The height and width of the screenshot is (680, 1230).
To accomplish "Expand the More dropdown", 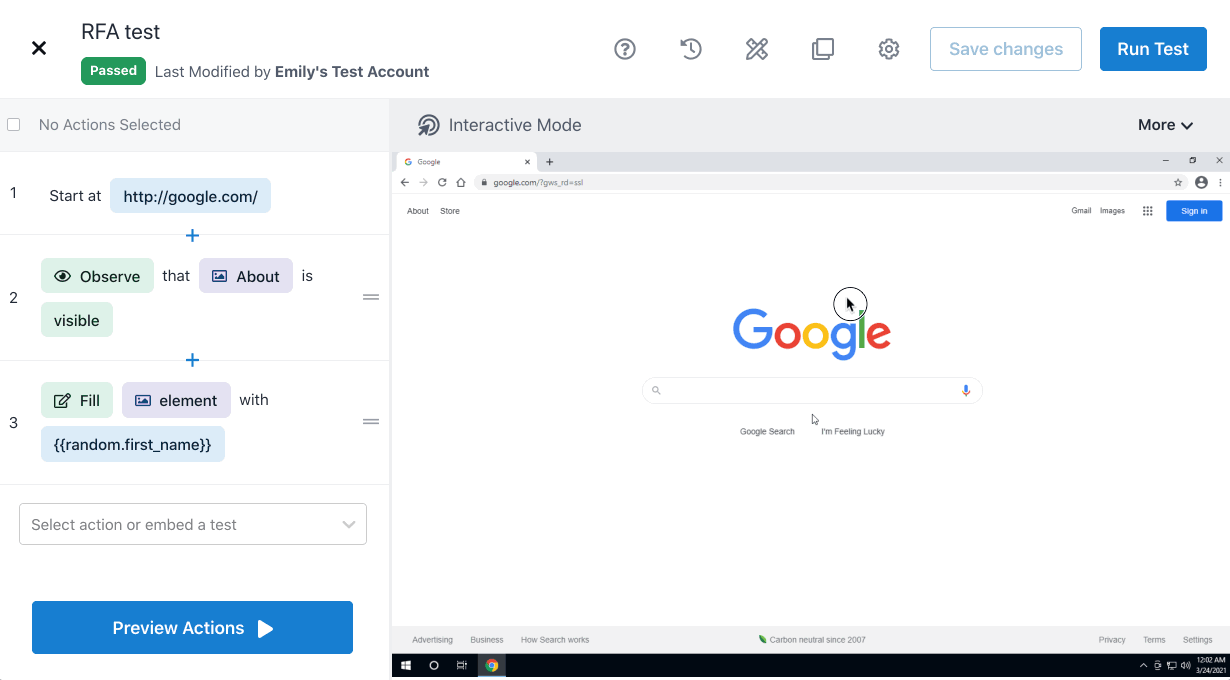I will (x=1166, y=125).
